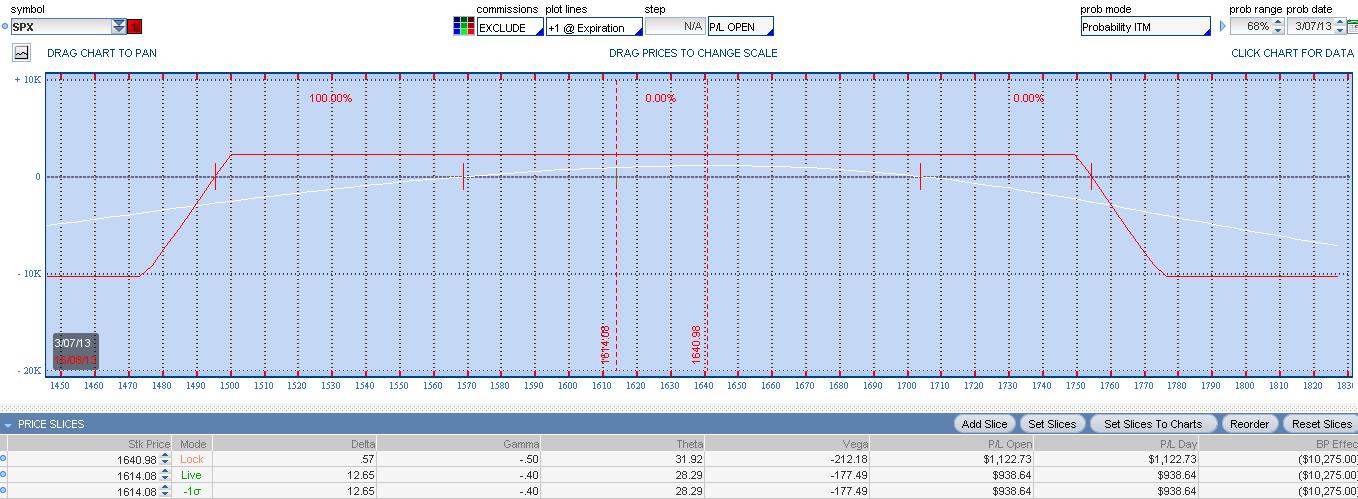Viewport: 1358px width, 499px height.
Task: Click the + 10K Y-axis label
Action: tap(27, 79)
